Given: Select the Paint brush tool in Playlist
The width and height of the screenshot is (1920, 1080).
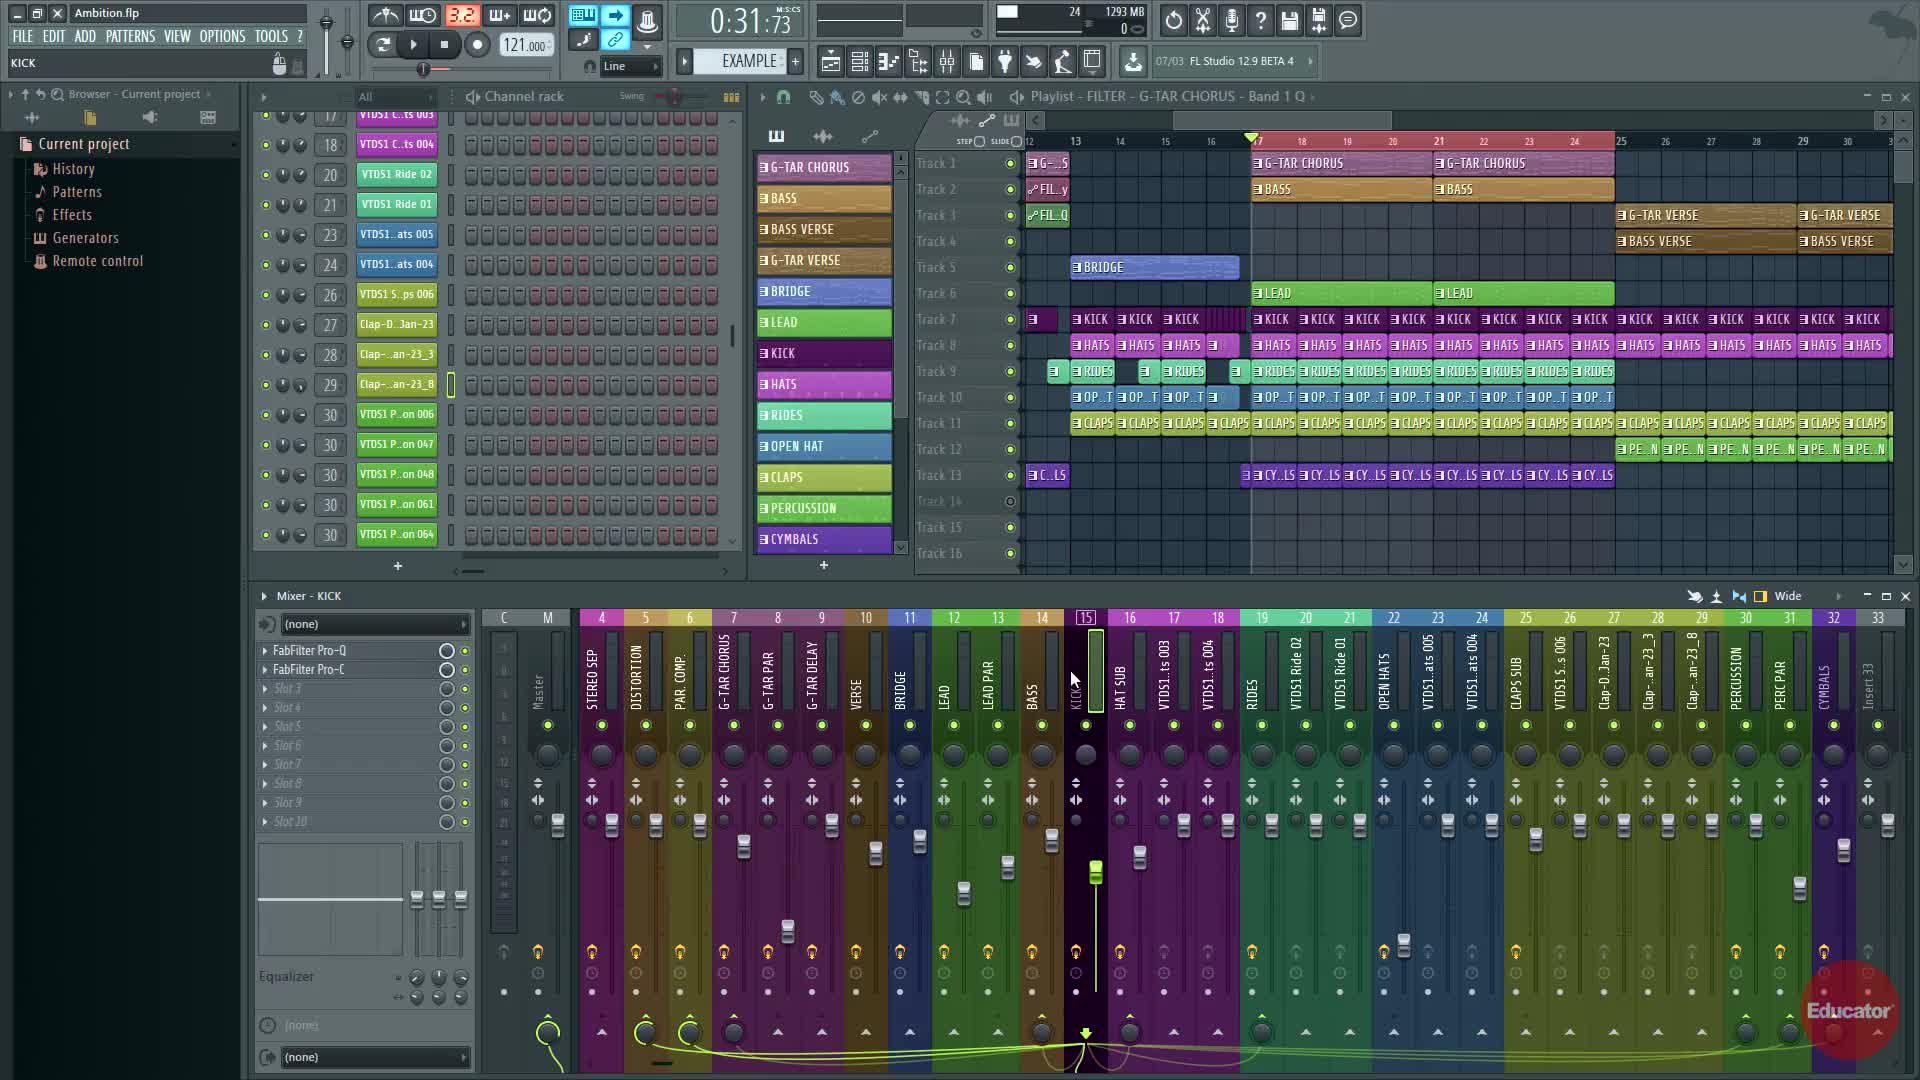Looking at the screenshot, I should (x=837, y=97).
